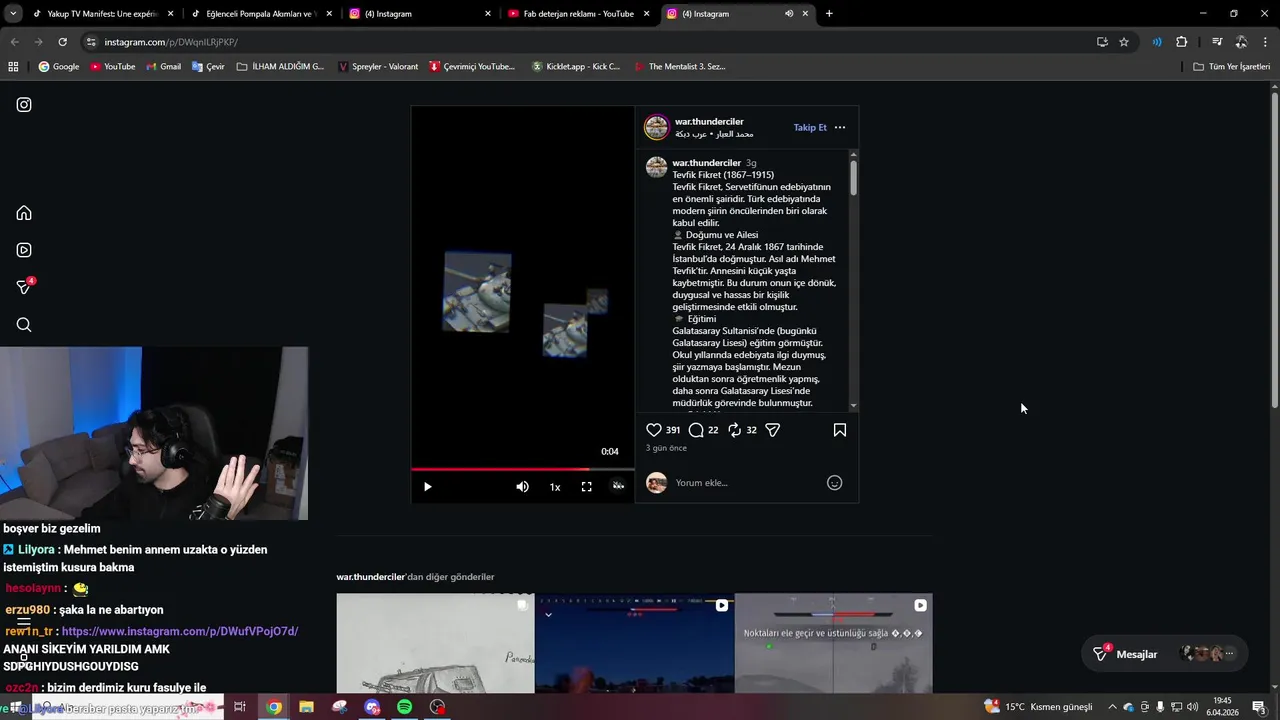Mute the active Instagram tab audio

pos(789,14)
